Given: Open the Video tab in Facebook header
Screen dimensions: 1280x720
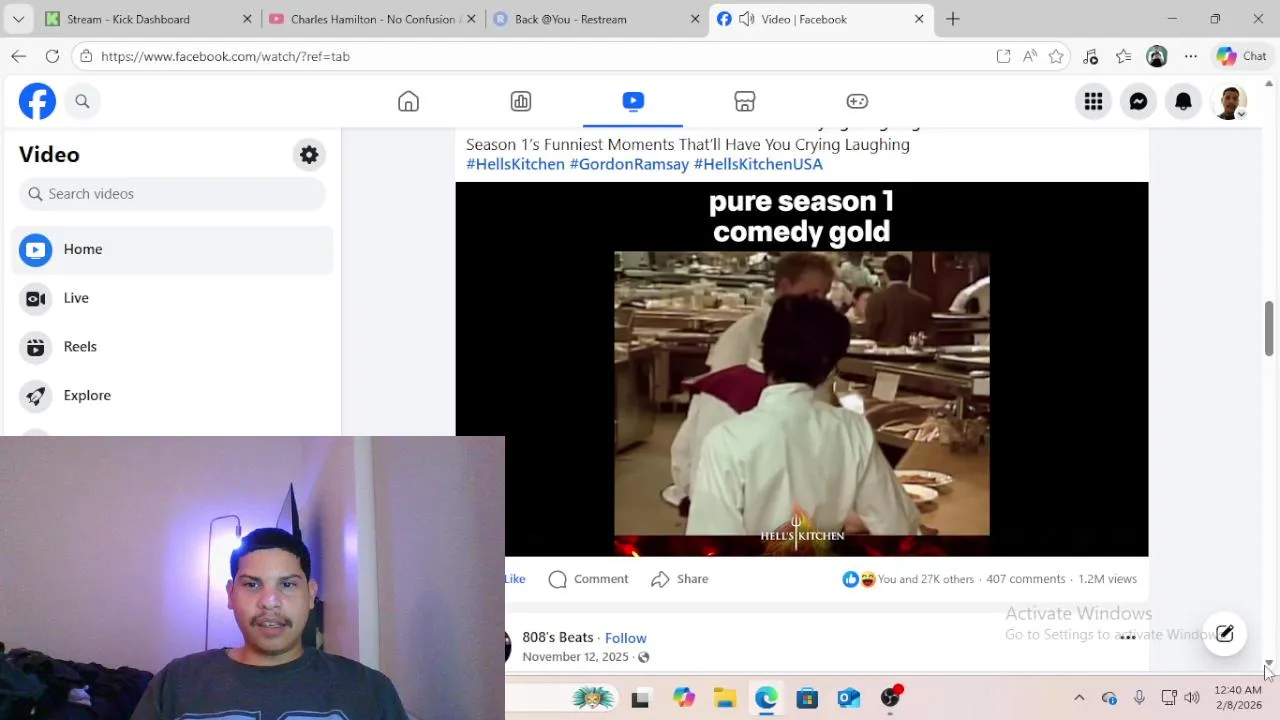Looking at the screenshot, I should point(633,101).
